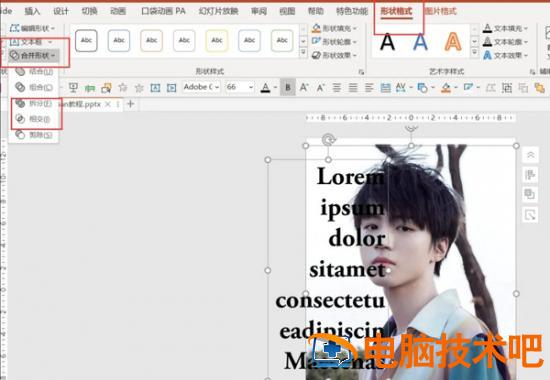Screen dimensions: 550x380
Task: Choose 结合 (Union) in merge shapes menu
Action: pyautogui.click(x=34, y=72)
